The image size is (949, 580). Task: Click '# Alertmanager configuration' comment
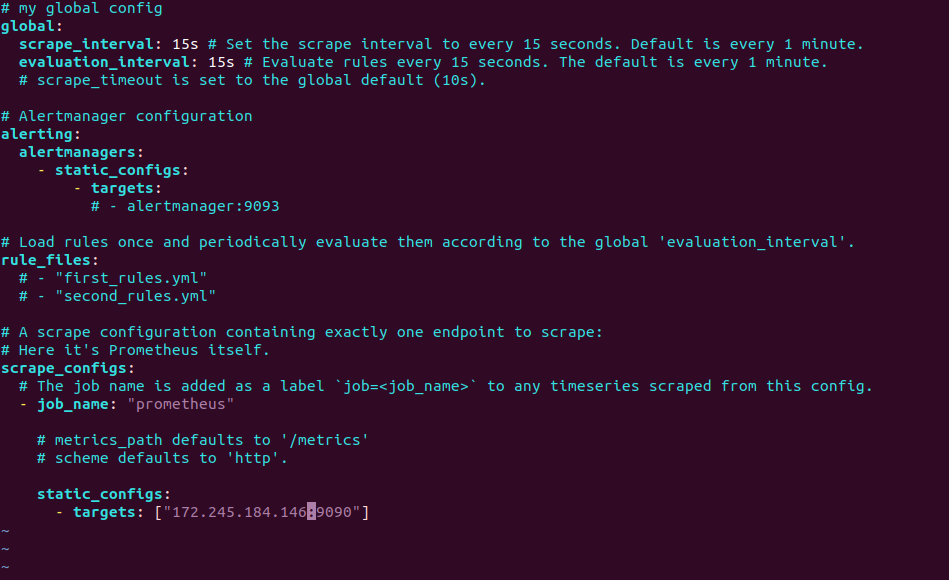click(x=126, y=116)
